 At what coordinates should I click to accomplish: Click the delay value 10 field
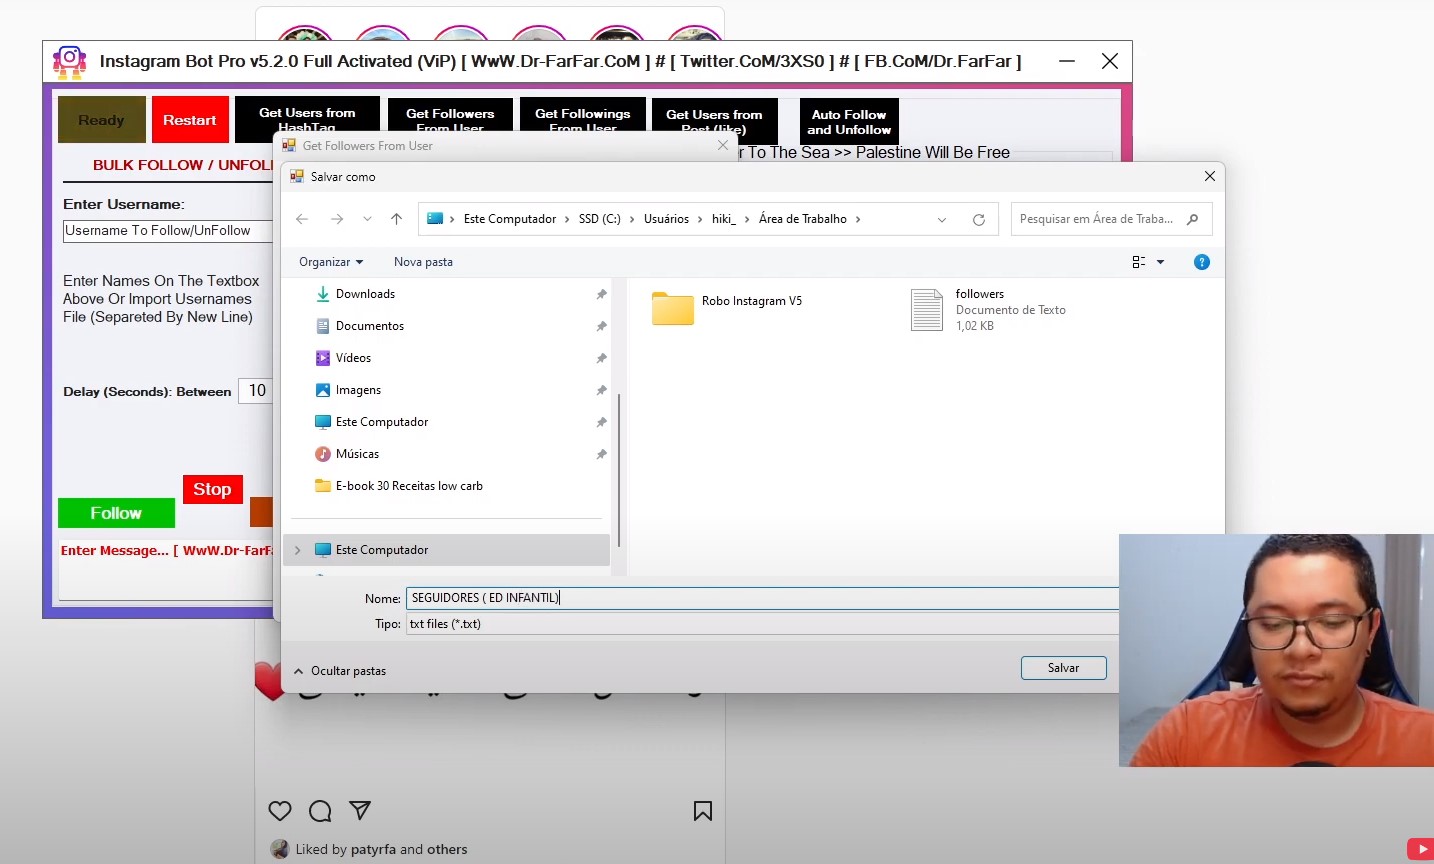[256, 391]
